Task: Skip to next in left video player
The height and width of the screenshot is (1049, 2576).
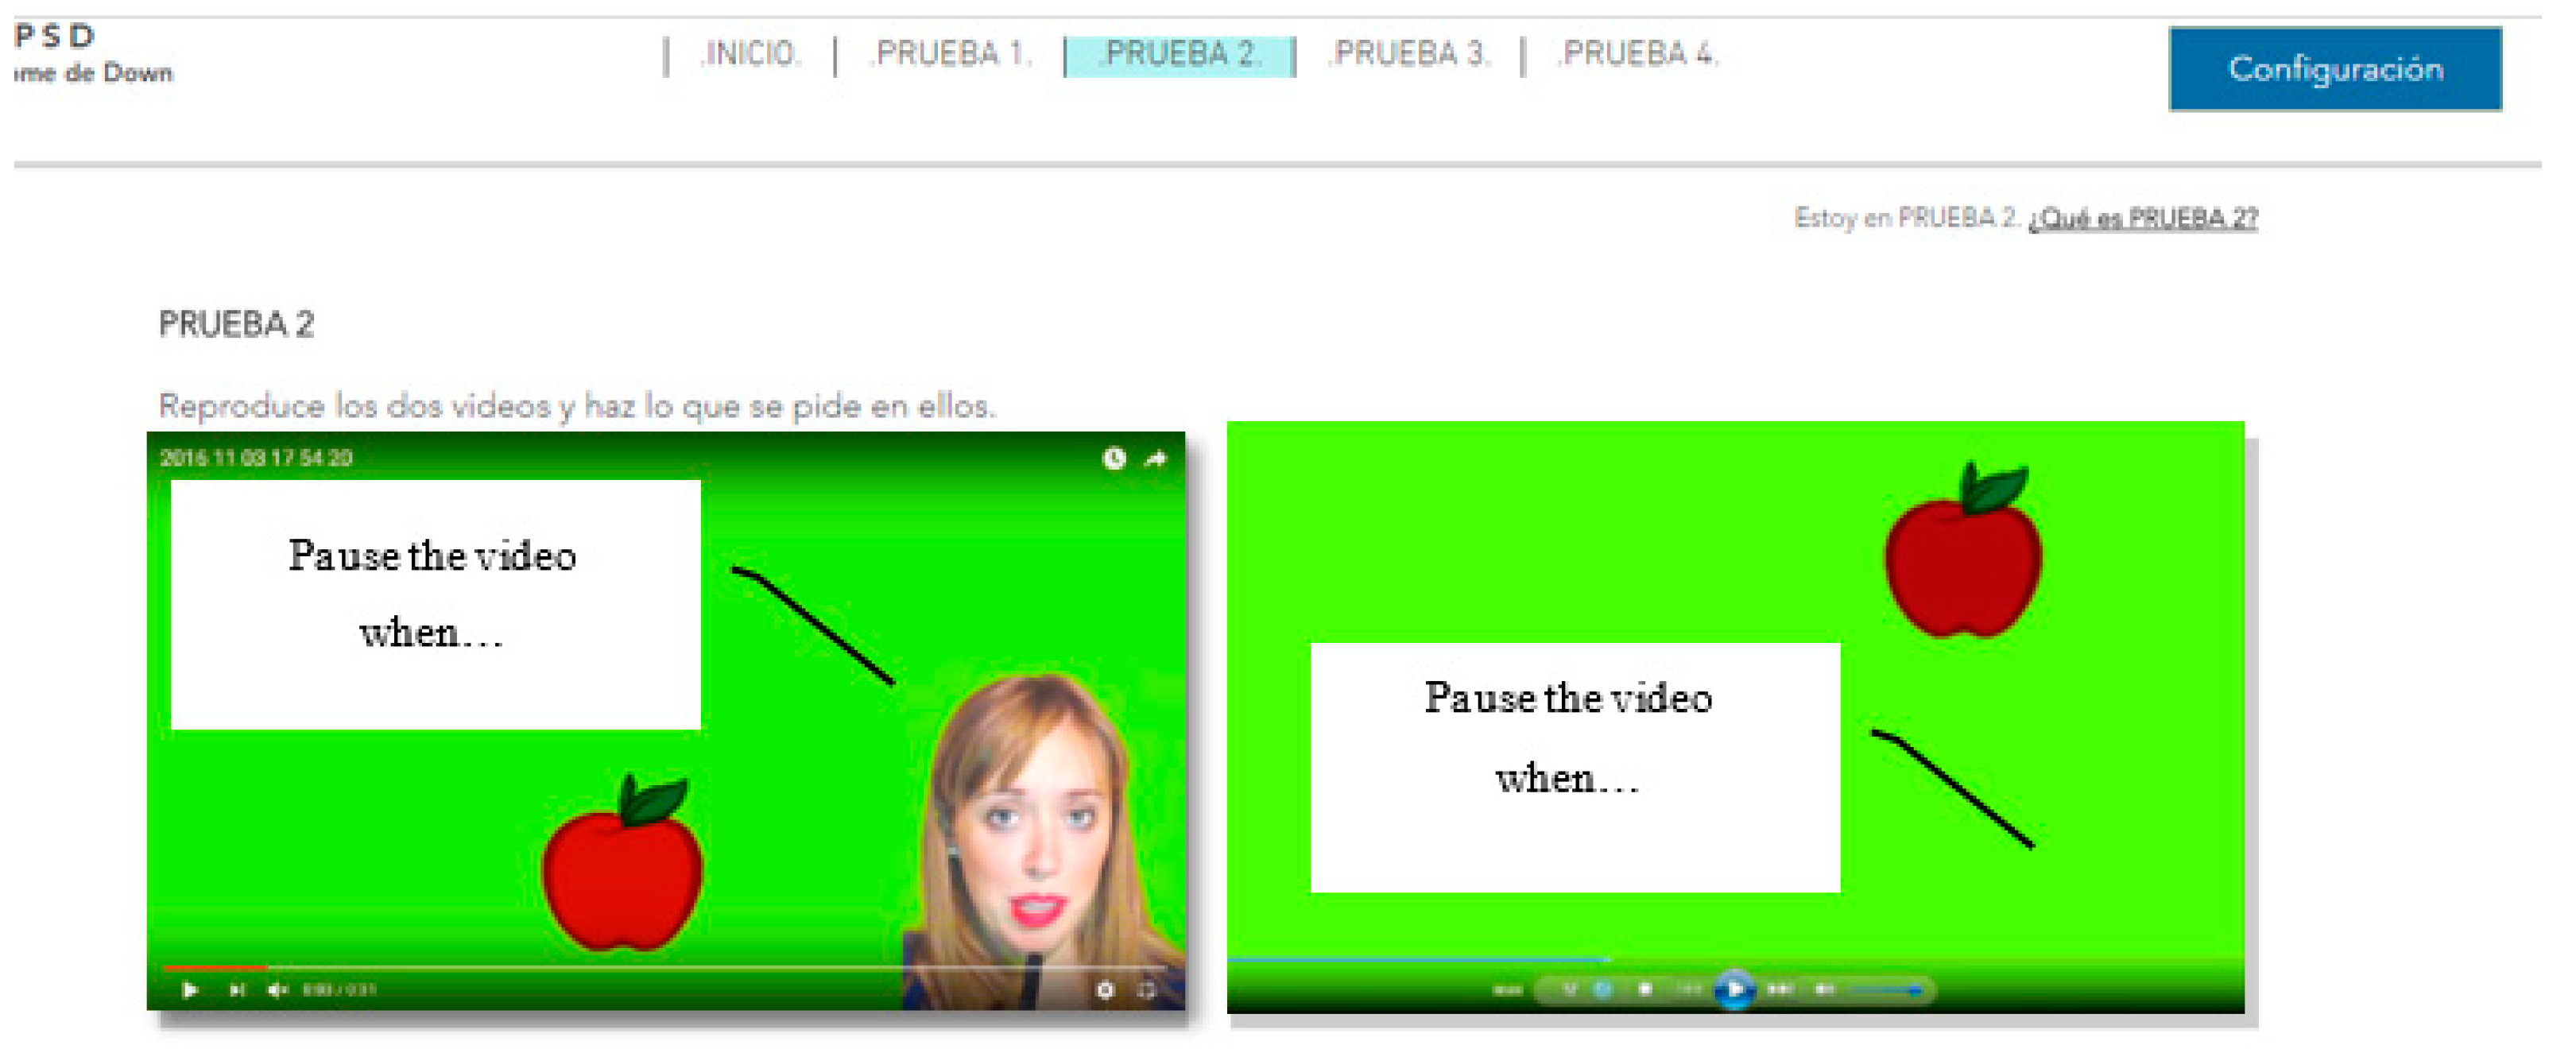Action: click(x=237, y=990)
